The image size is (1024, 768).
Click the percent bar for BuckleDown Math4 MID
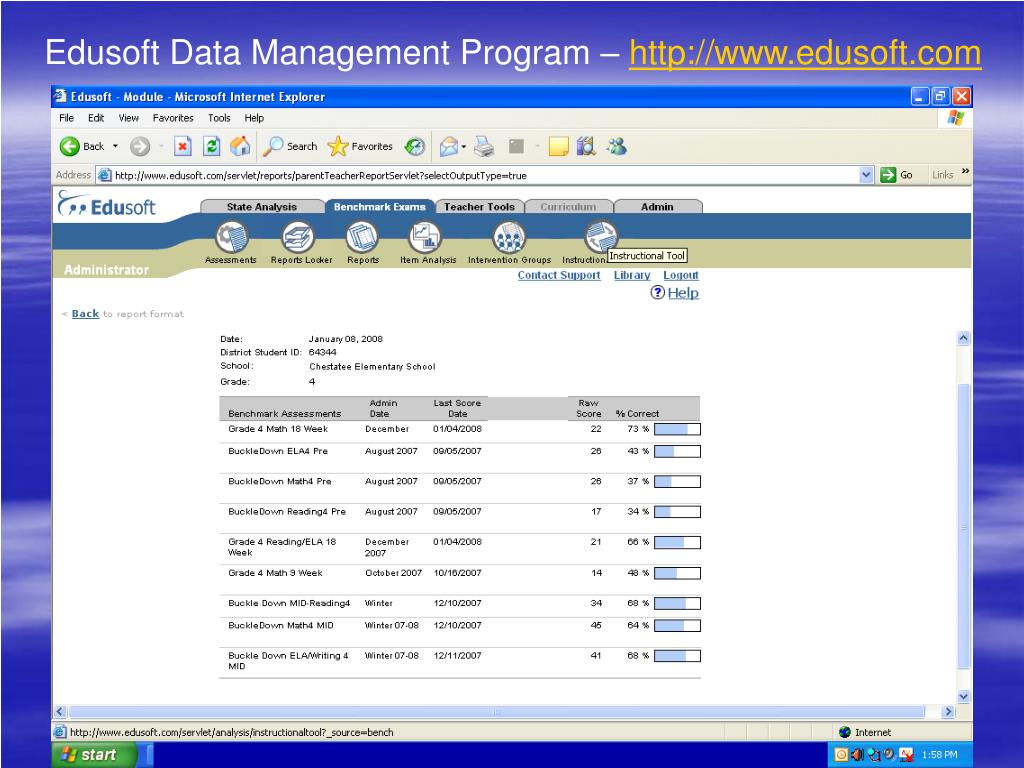(677, 626)
